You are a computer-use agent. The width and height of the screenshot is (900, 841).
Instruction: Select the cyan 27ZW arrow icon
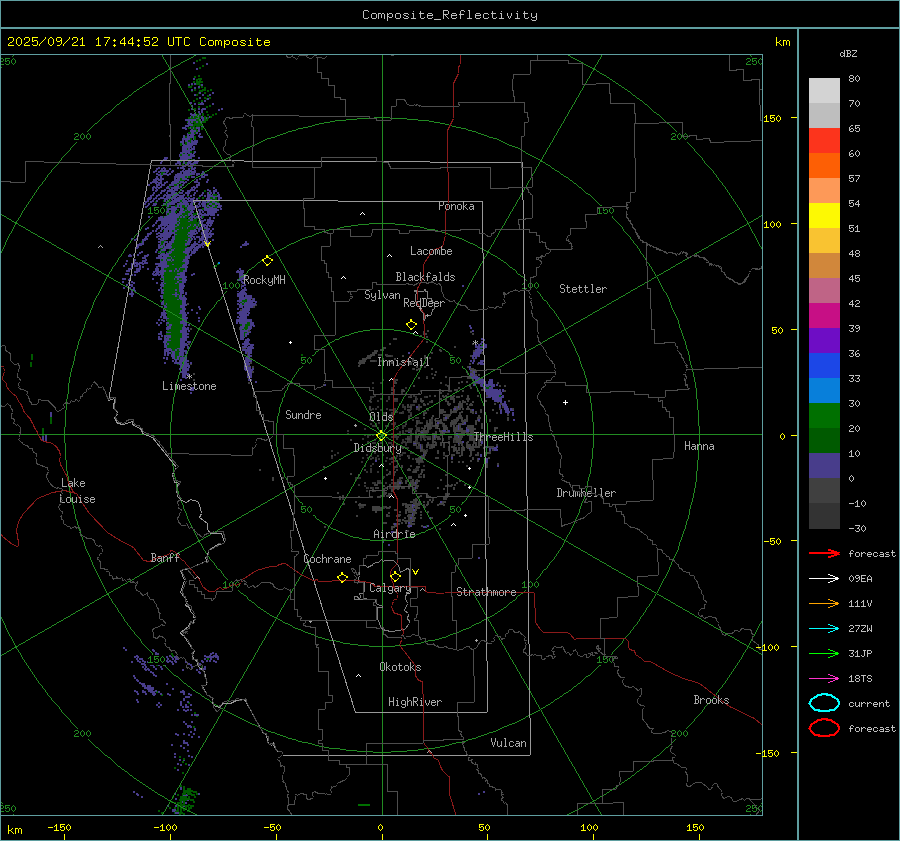823,628
